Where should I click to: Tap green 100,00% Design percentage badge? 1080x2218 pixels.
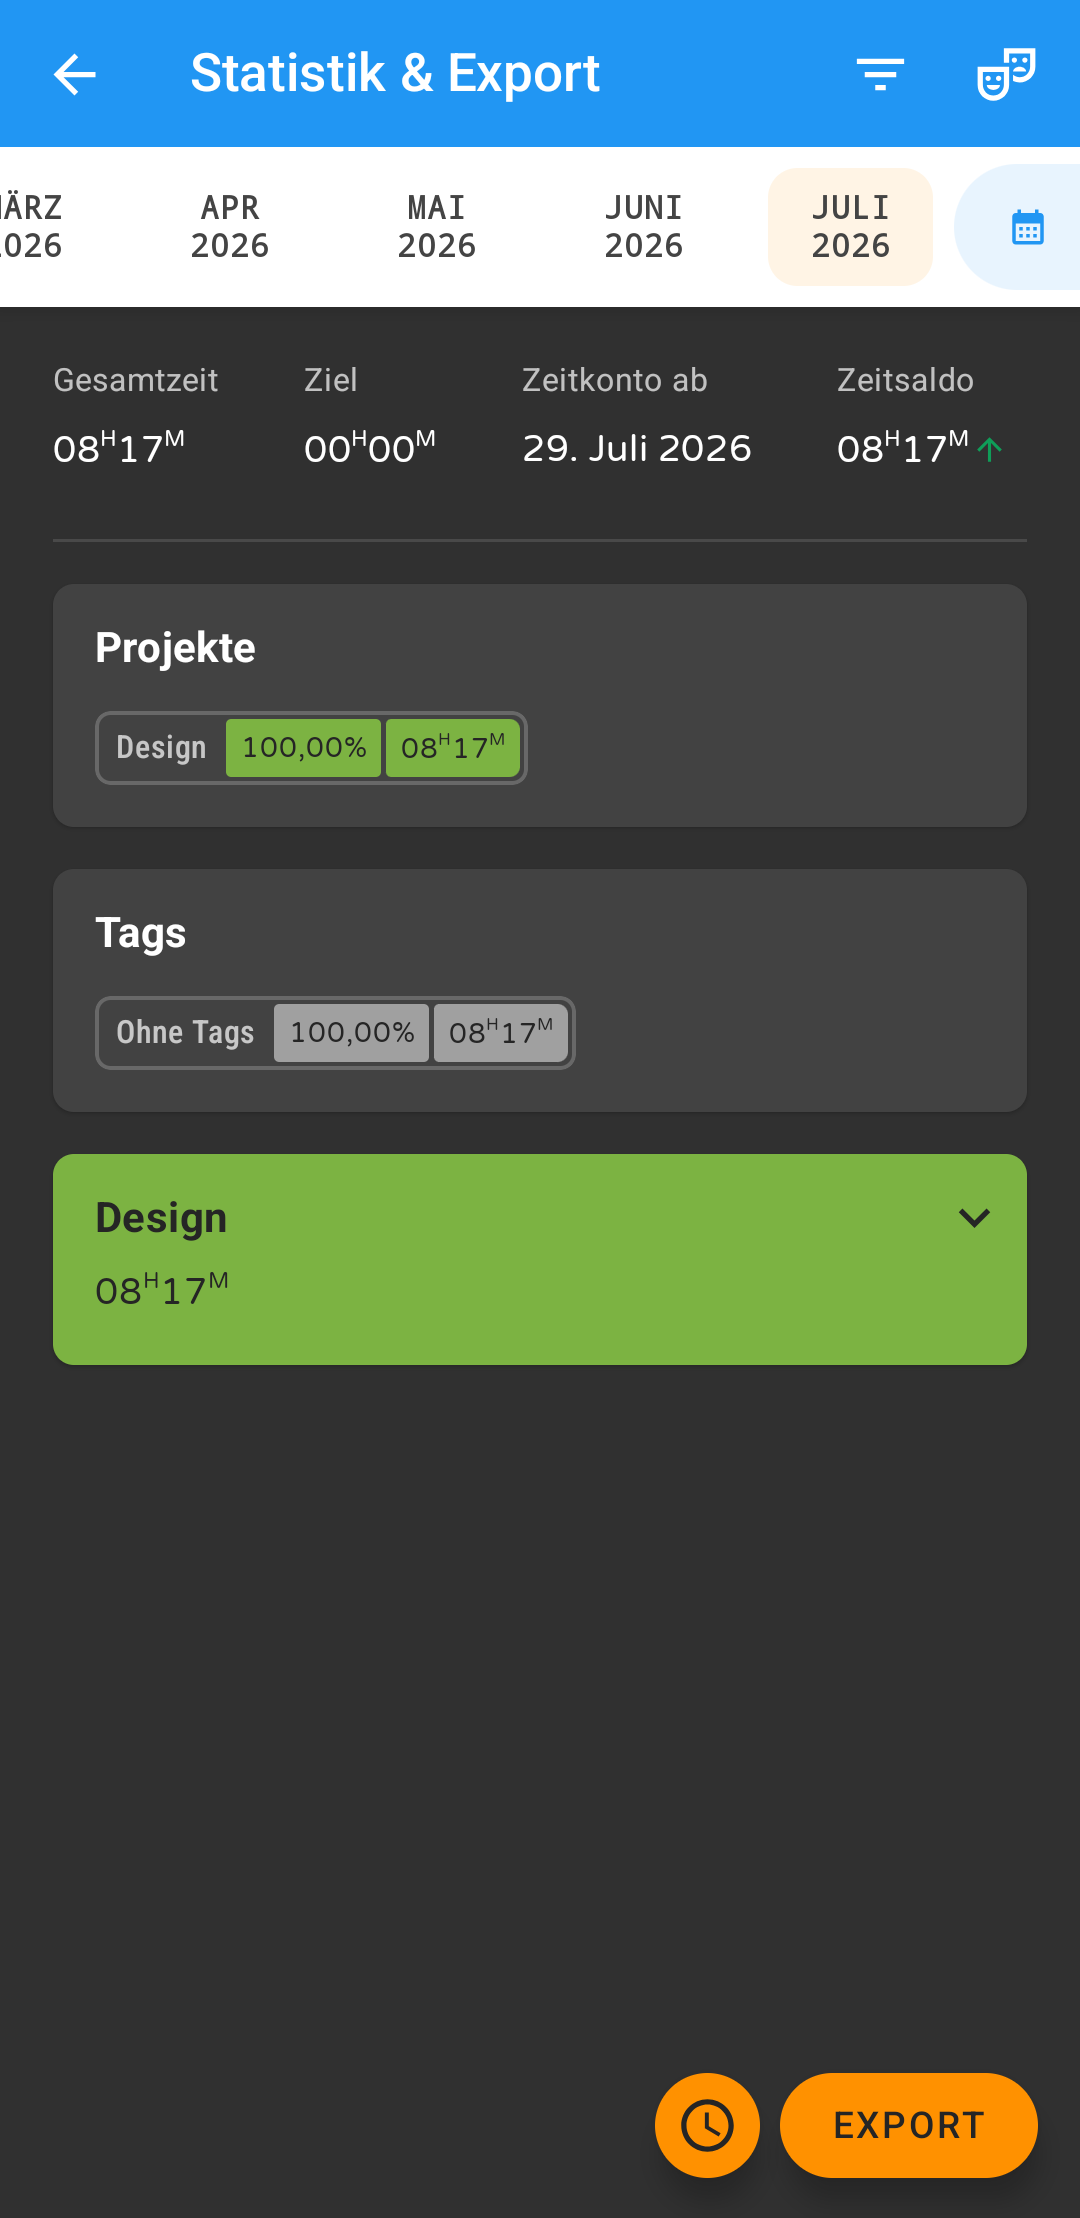click(x=304, y=748)
